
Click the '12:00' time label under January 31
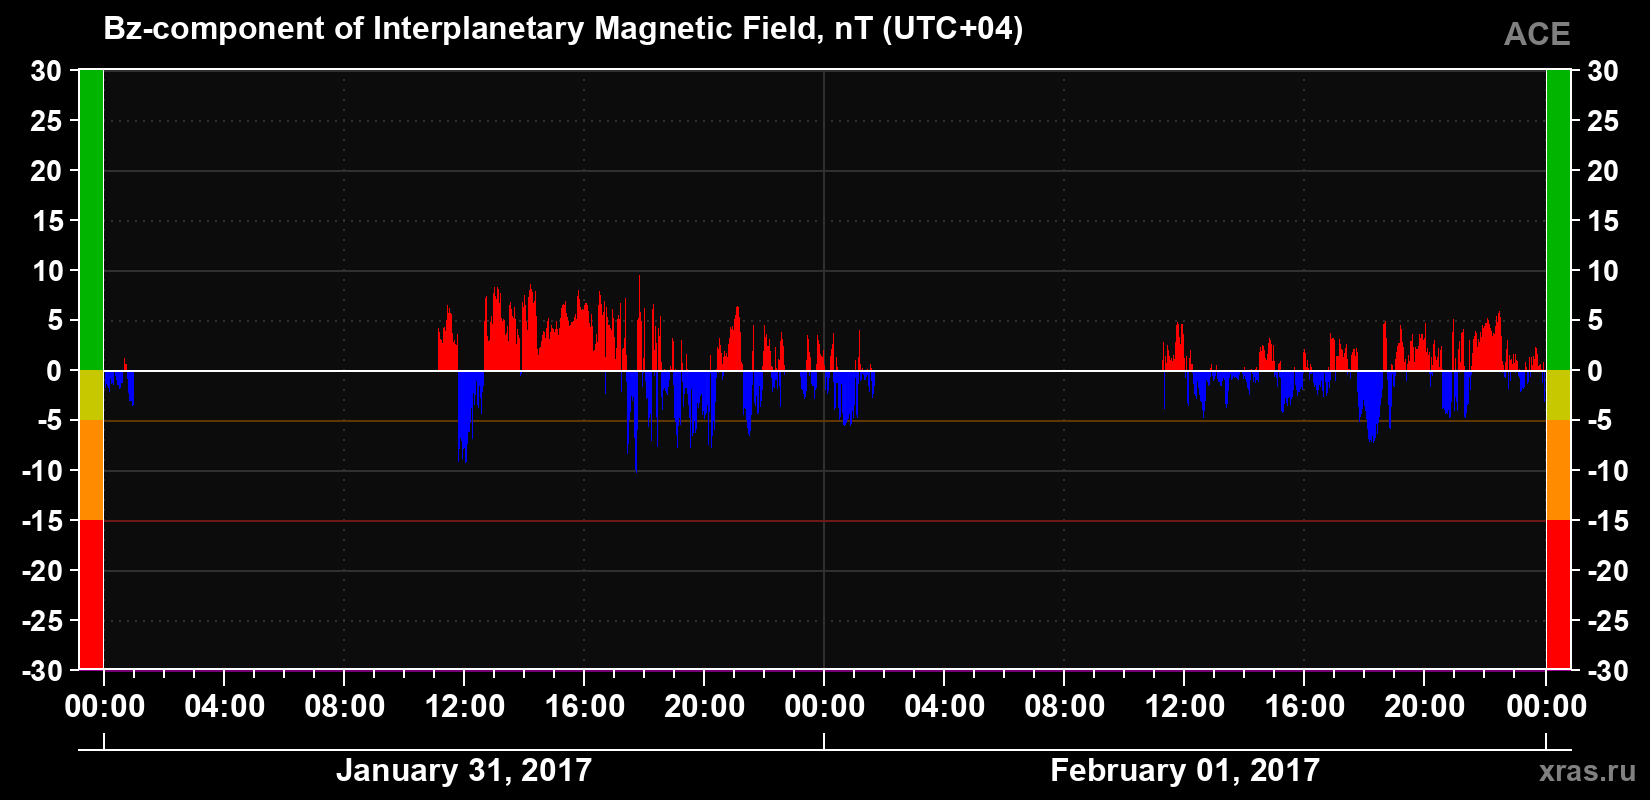point(465,706)
